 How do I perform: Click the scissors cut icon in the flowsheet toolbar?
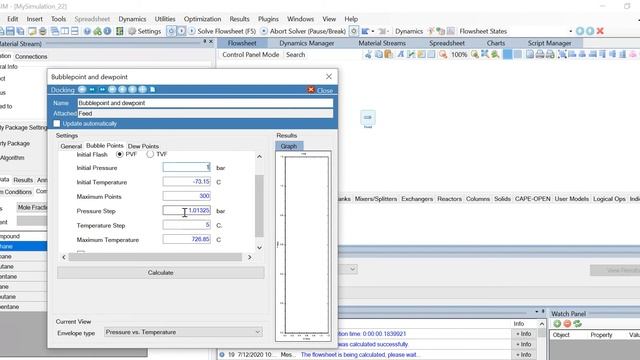(368, 54)
